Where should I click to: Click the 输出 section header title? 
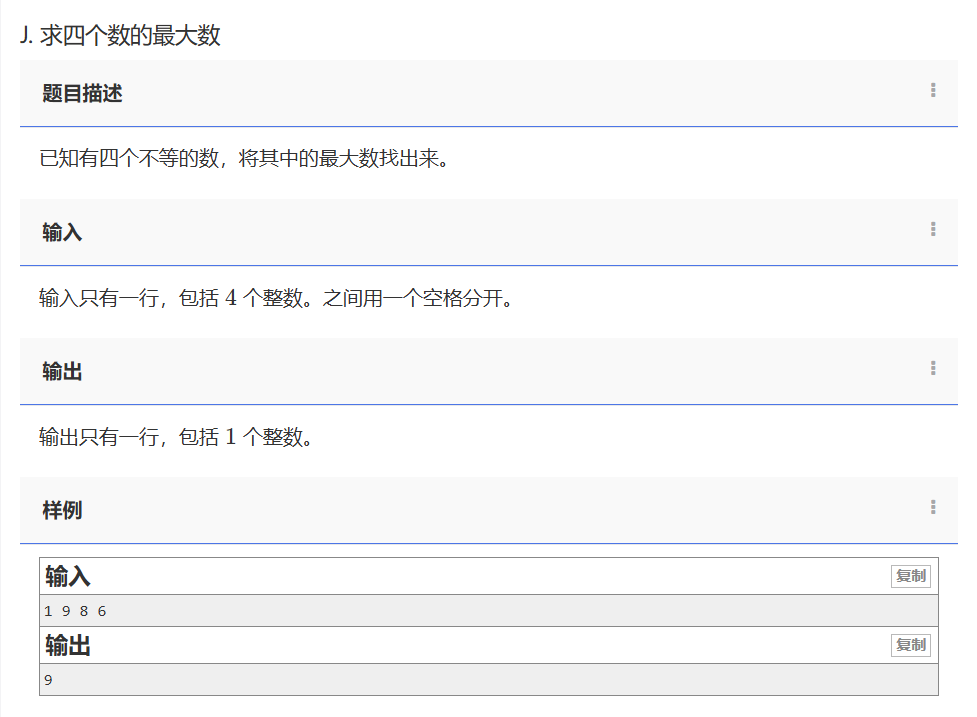click(62, 372)
